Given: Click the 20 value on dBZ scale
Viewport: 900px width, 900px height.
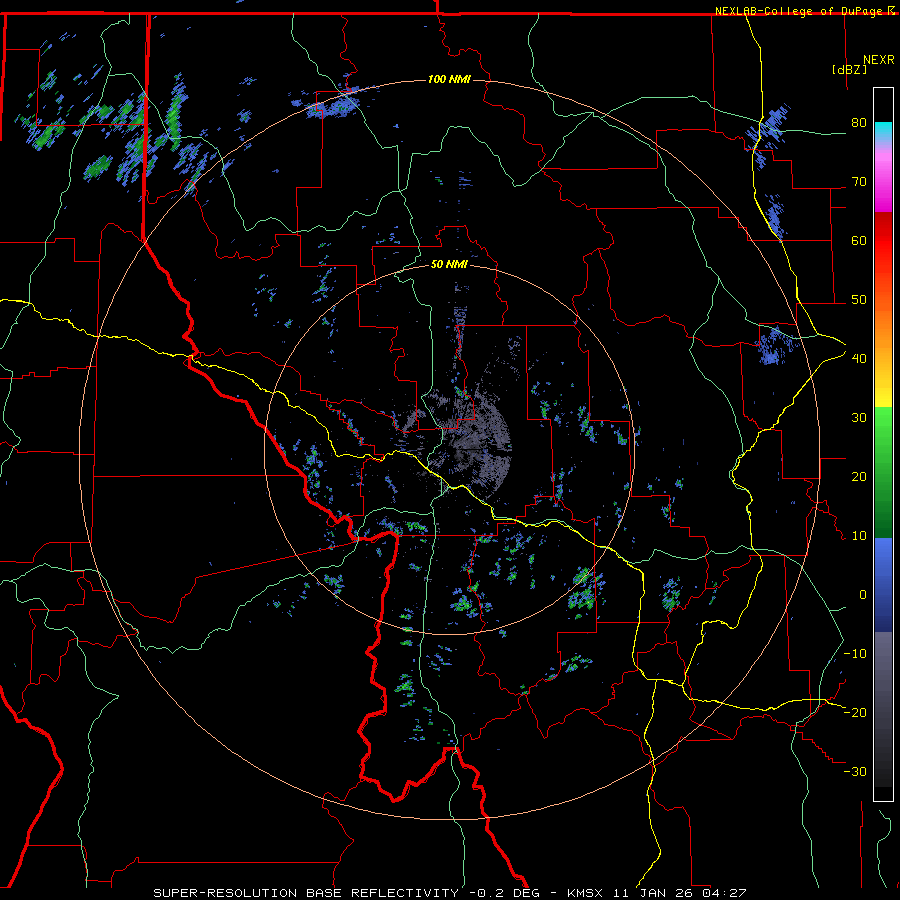Looking at the screenshot, I should coord(859,477).
